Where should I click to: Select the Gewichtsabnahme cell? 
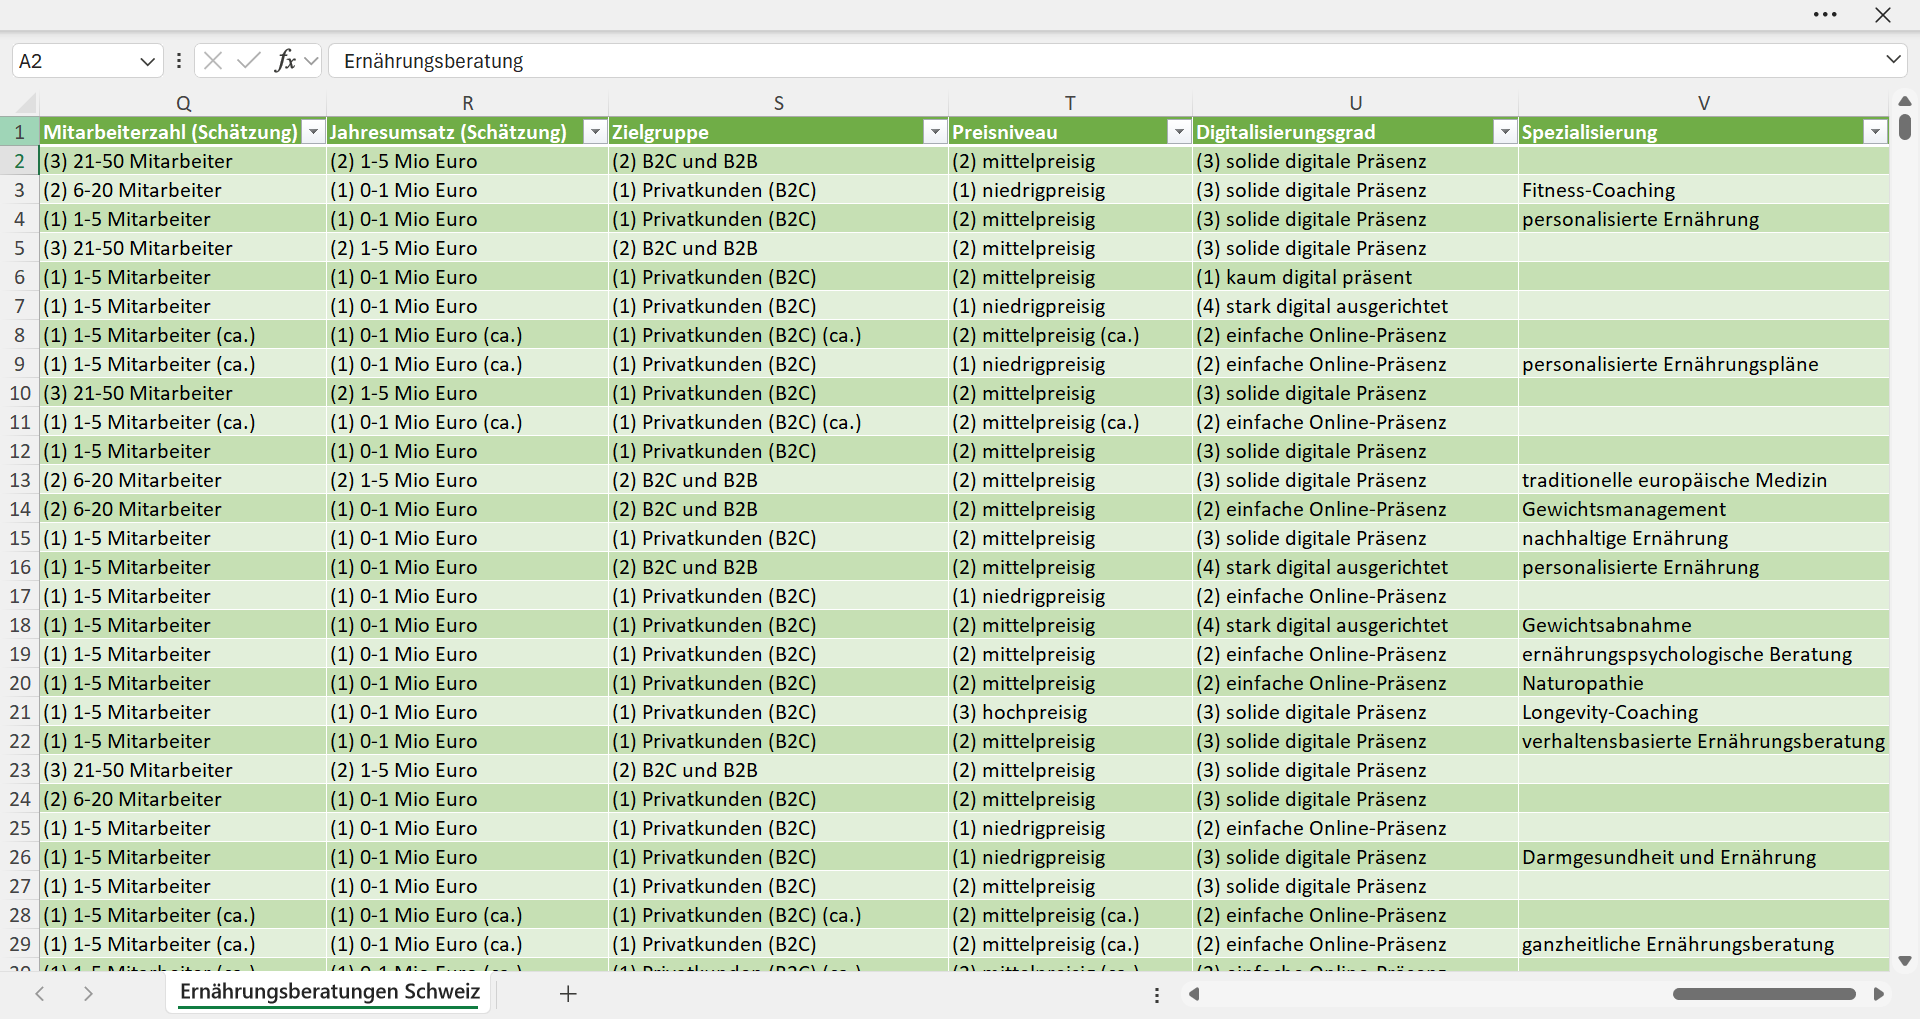1703,625
